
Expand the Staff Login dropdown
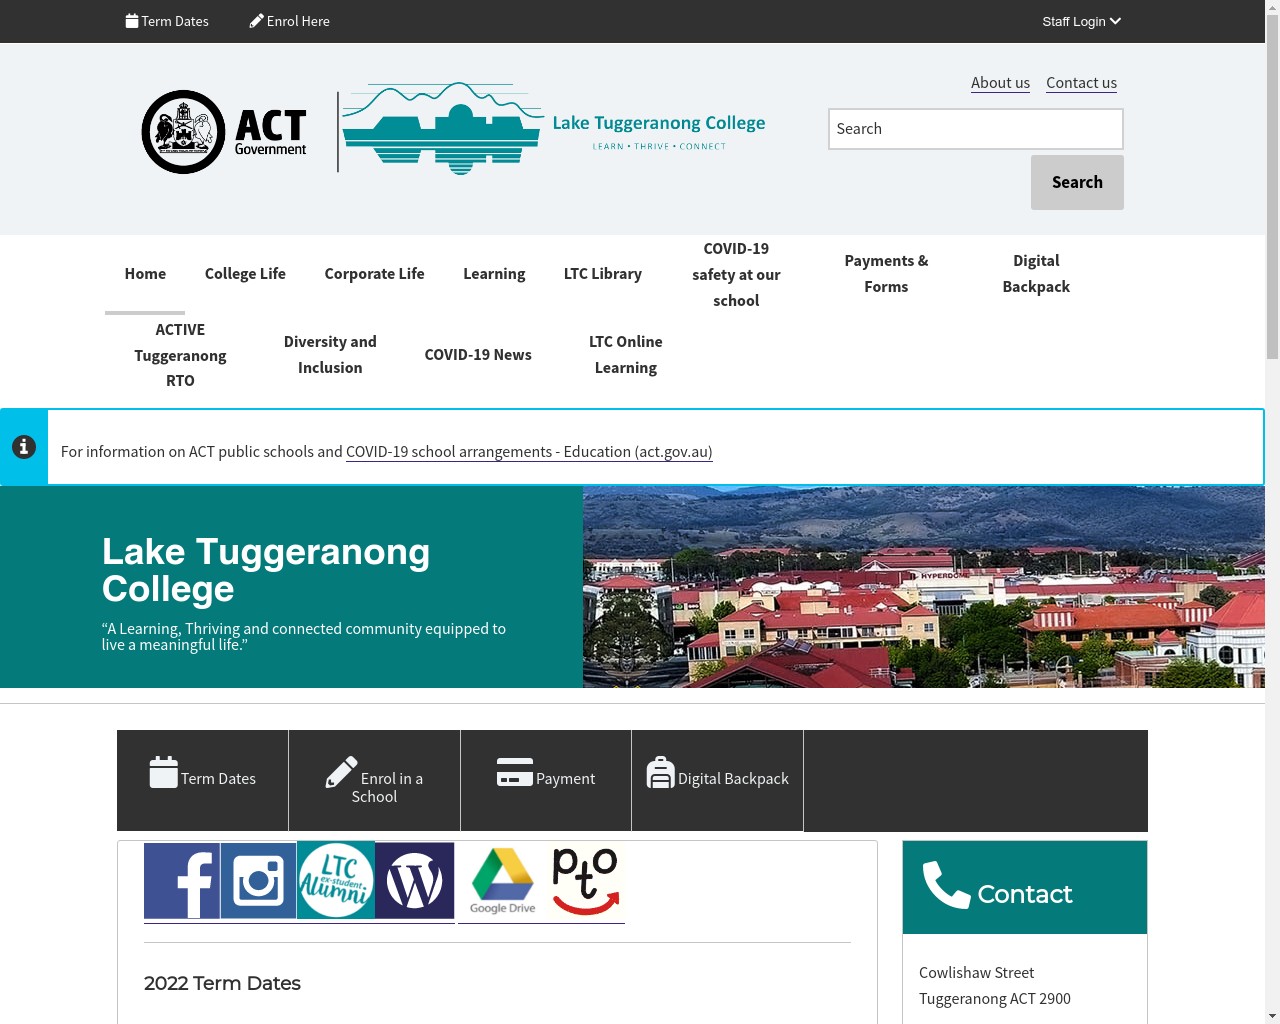(1080, 21)
